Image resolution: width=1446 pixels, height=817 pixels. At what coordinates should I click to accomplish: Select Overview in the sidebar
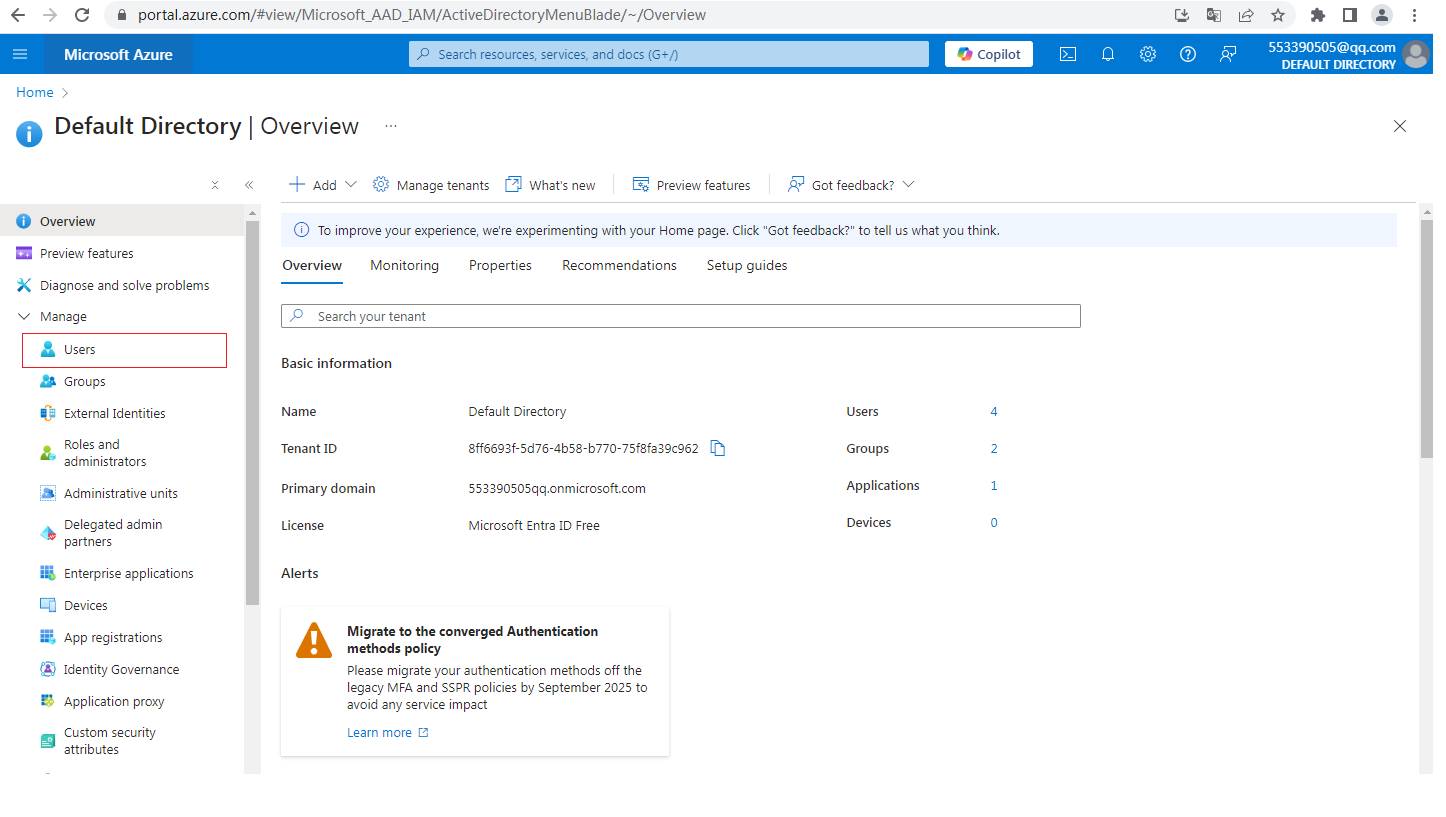tap(122, 221)
